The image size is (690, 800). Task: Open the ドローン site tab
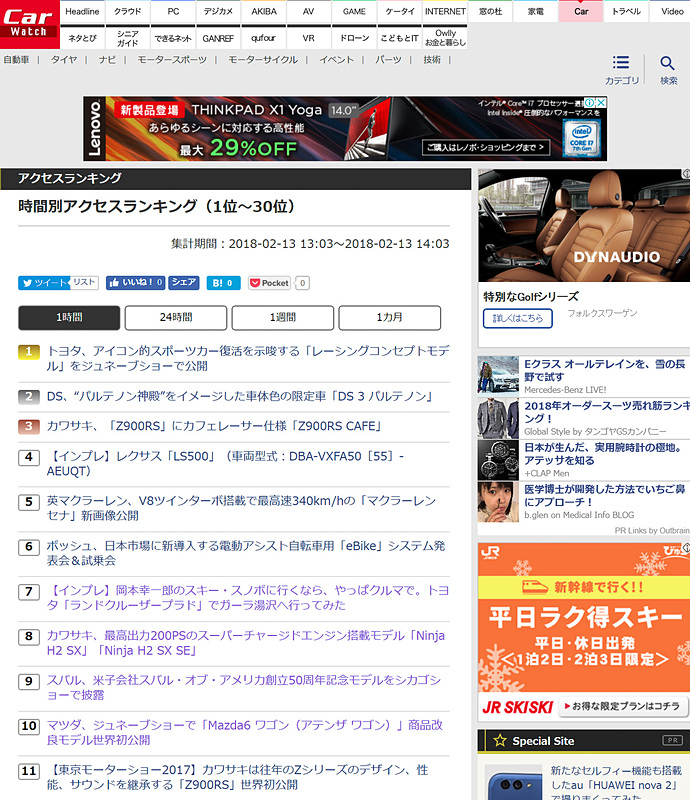[354, 38]
